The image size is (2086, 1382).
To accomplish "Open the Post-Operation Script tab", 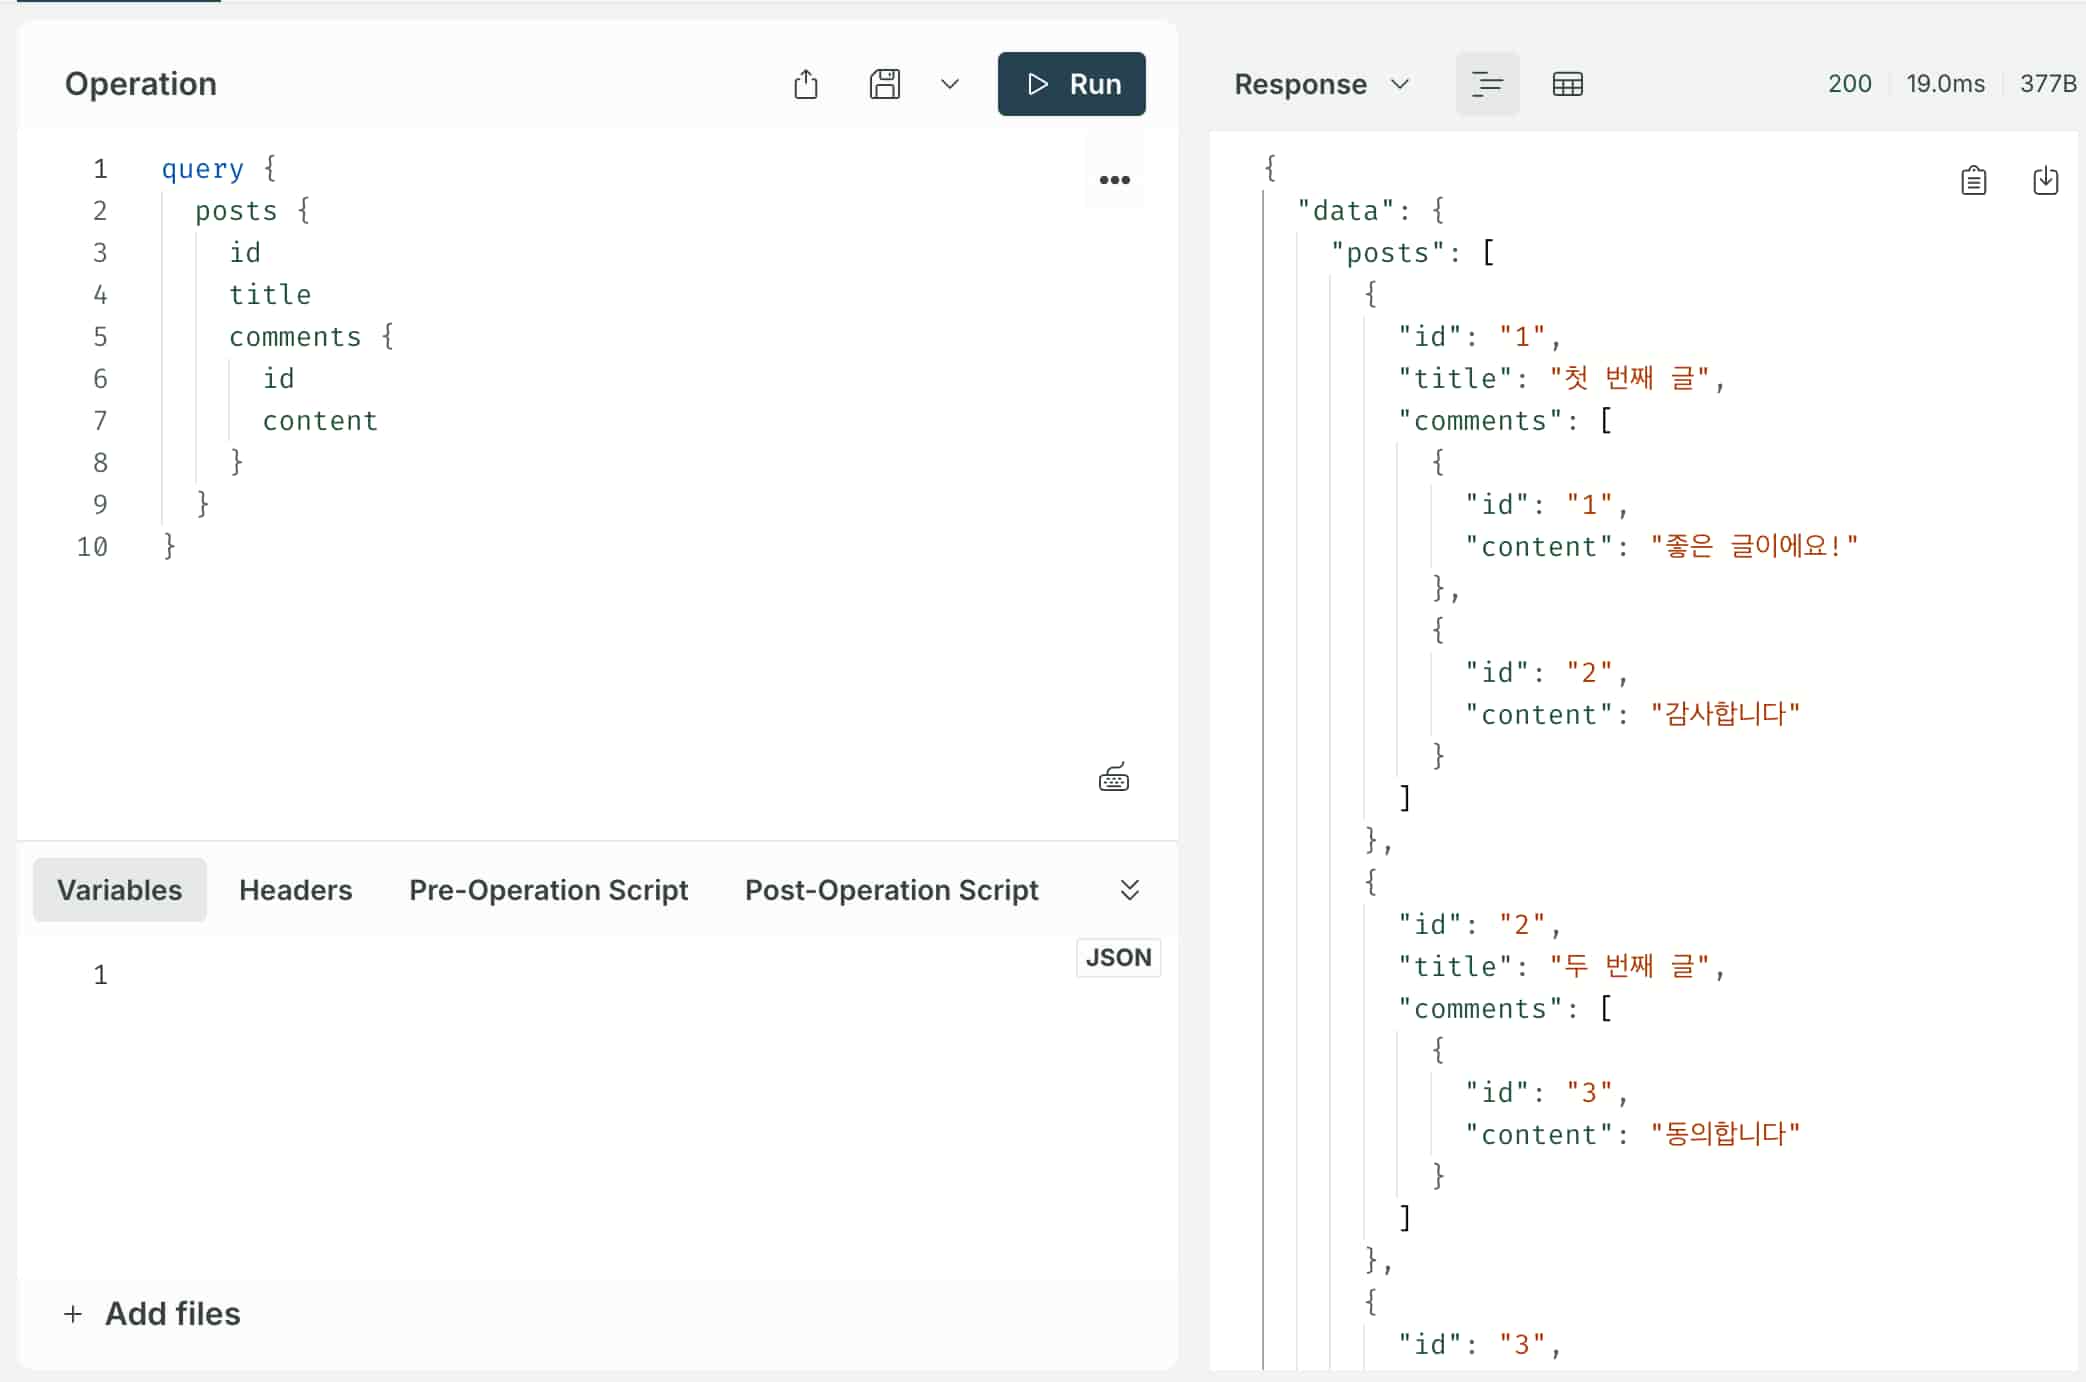I will click(891, 890).
